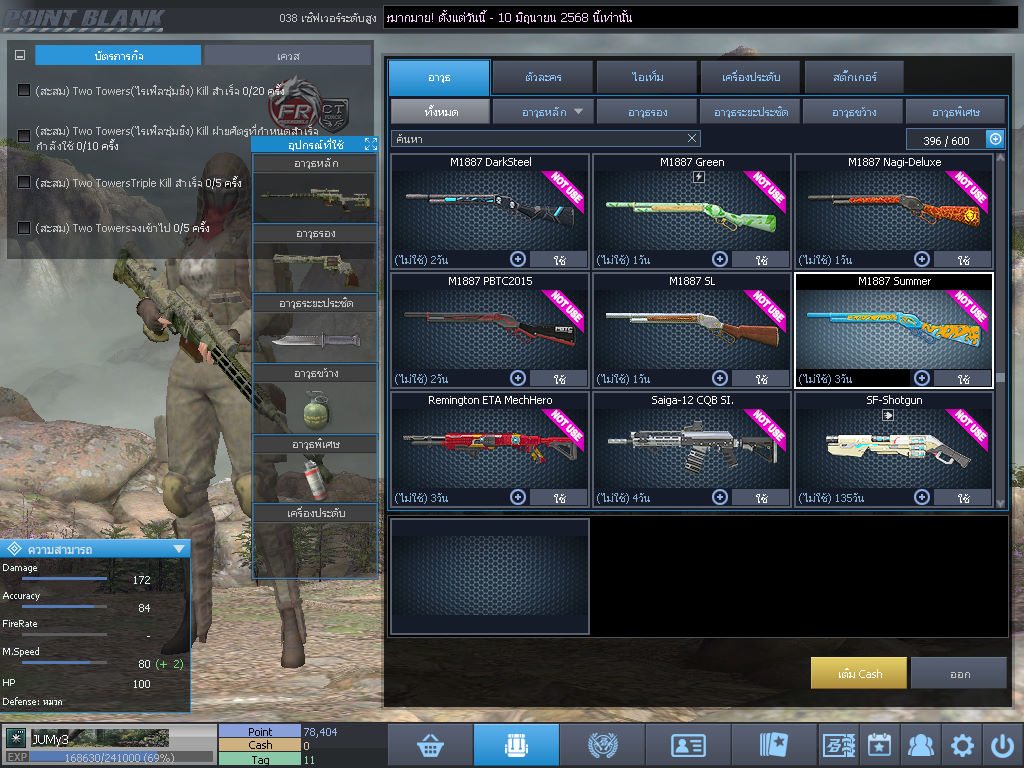The height and width of the screenshot is (768, 1024).
Task: Click the power exit icon
Action: click(x=1002, y=745)
